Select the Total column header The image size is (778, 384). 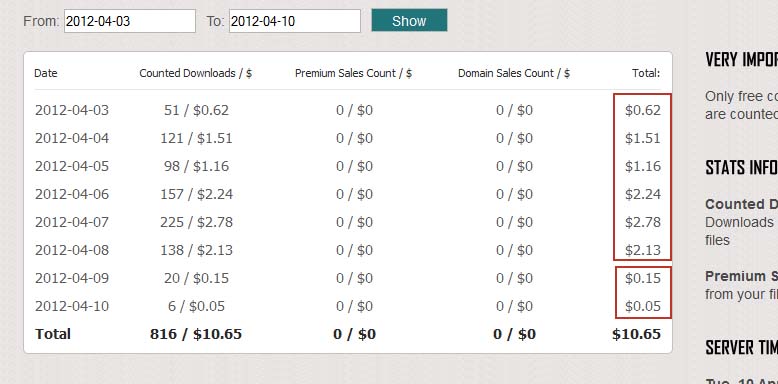click(x=646, y=73)
